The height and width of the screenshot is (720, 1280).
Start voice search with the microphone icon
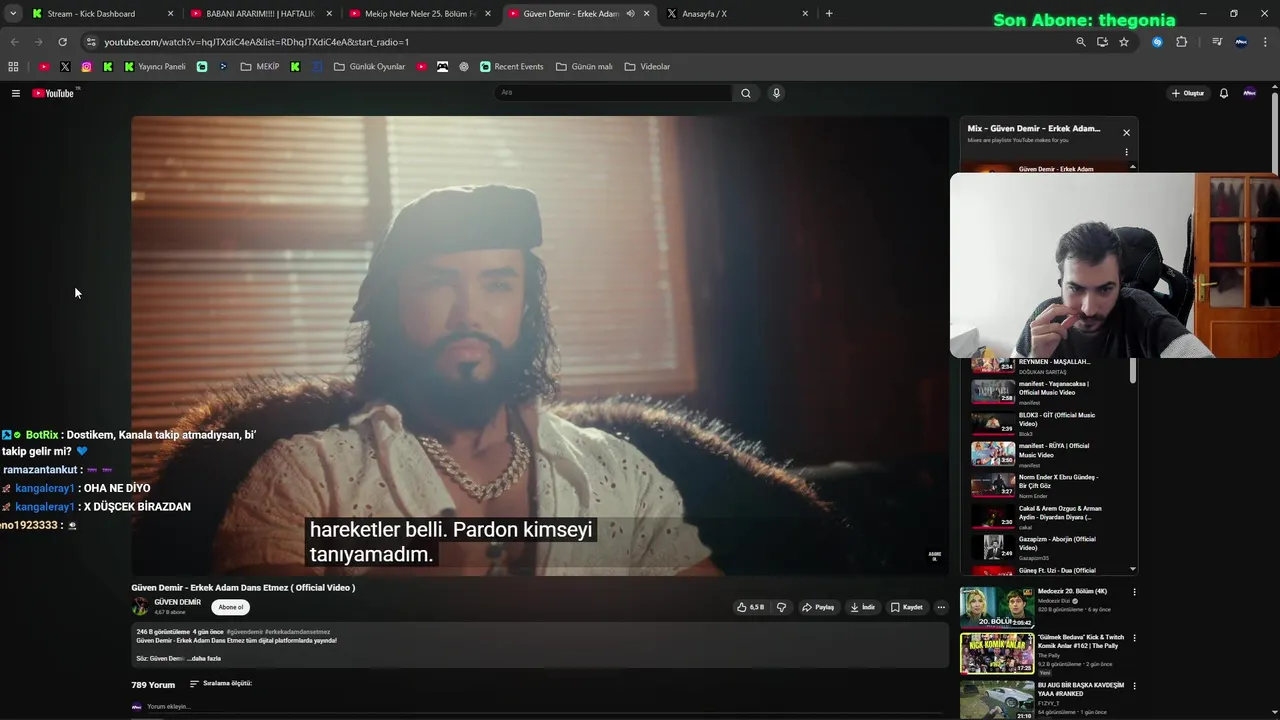point(776,93)
